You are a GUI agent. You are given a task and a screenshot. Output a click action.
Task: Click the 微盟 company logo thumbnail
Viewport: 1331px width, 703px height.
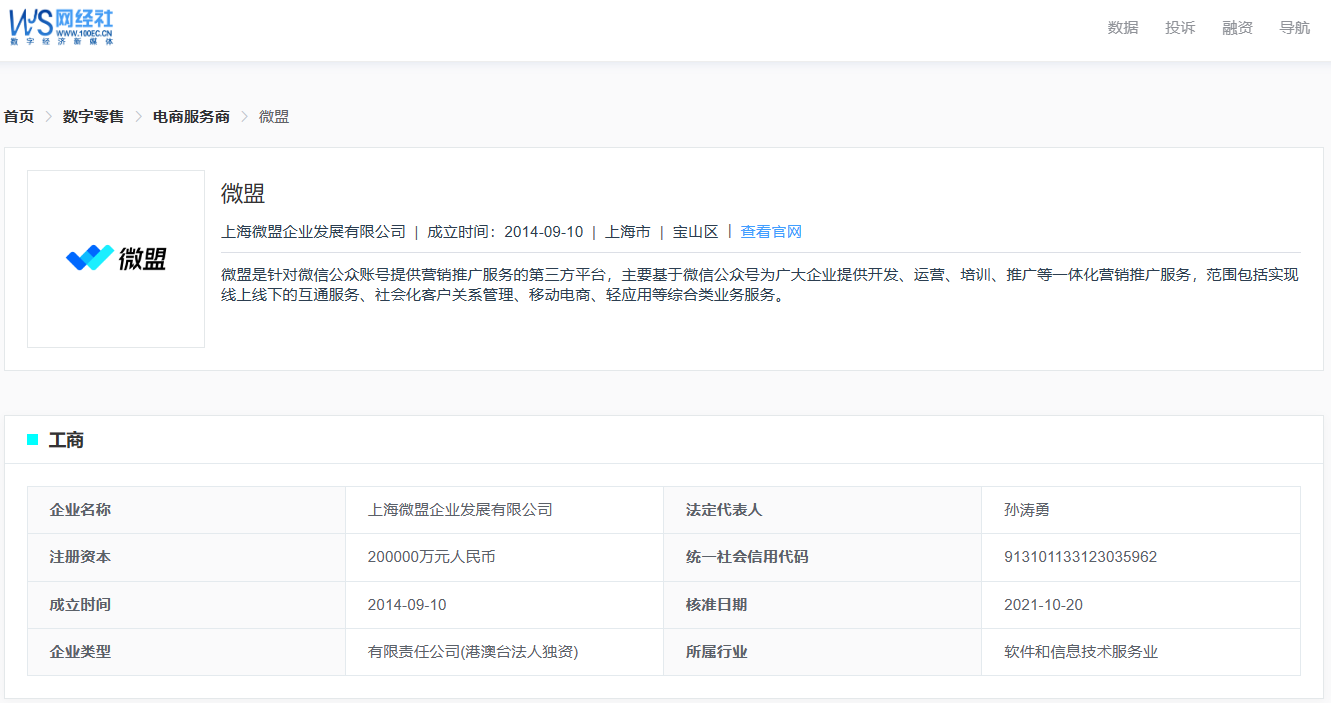tap(116, 259)
